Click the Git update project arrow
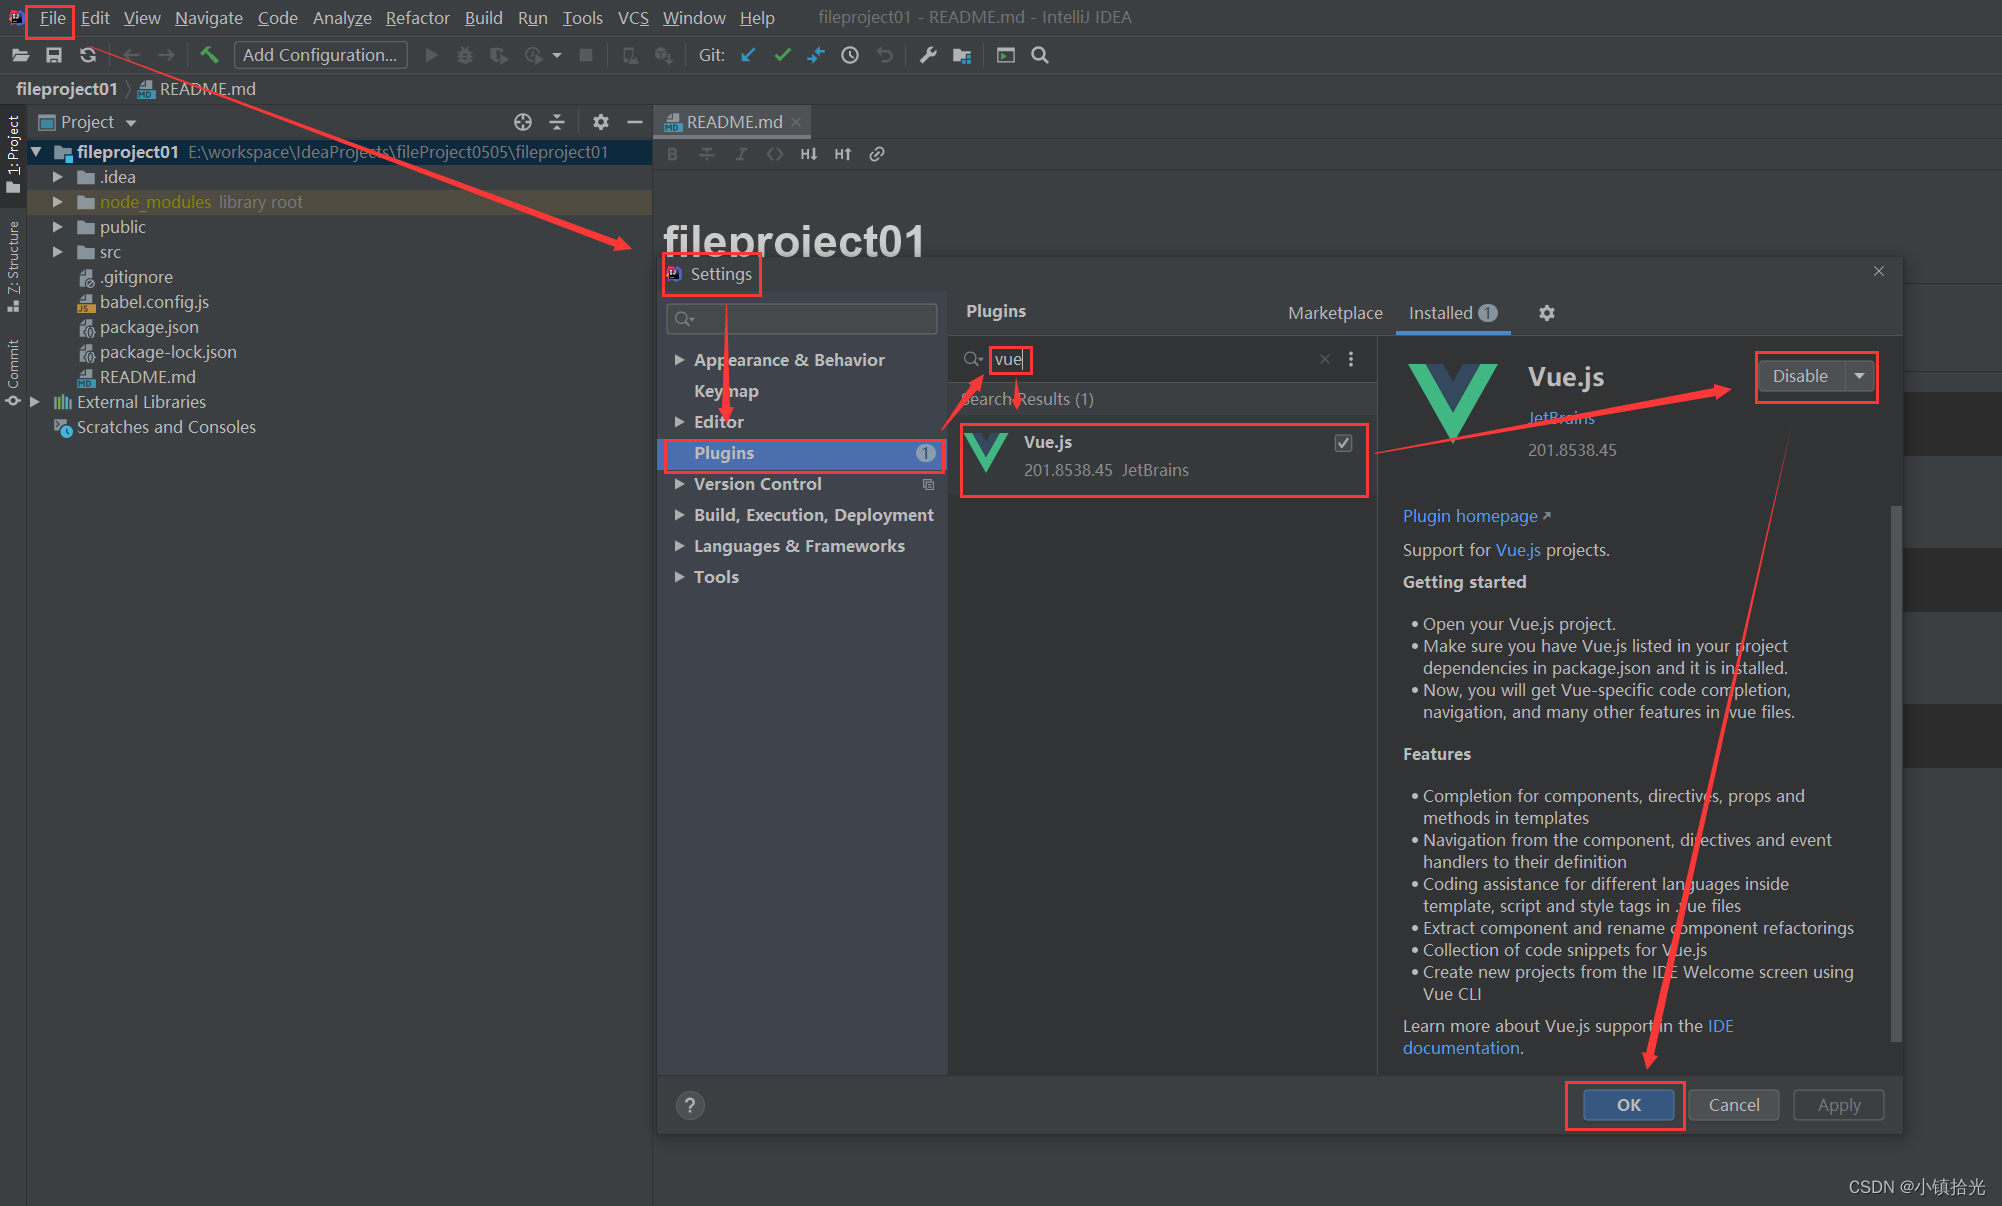This screenshot has height=1206, width=2002. [748, 55]
